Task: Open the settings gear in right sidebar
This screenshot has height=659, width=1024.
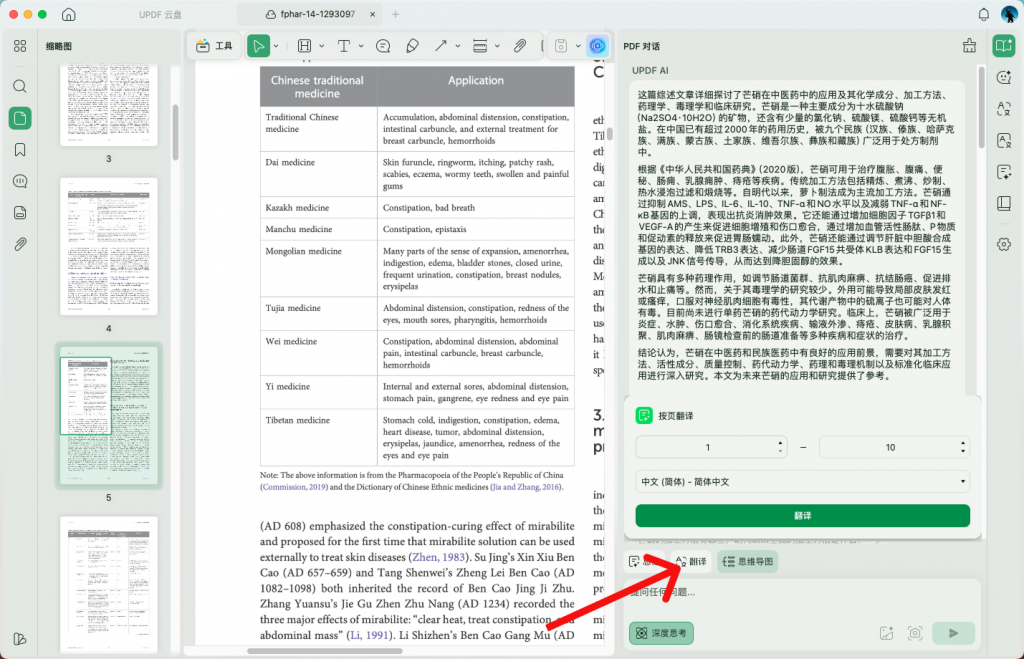Action: coord(1004,244)
